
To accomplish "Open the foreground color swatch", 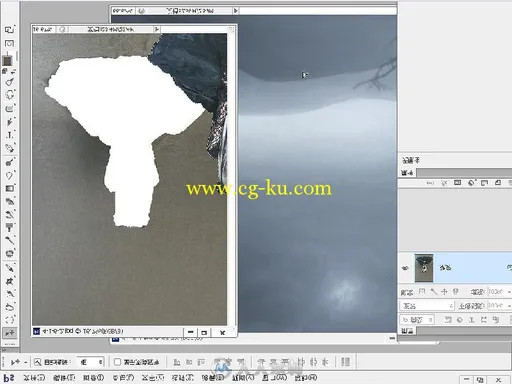I will (x=7, y=60).
